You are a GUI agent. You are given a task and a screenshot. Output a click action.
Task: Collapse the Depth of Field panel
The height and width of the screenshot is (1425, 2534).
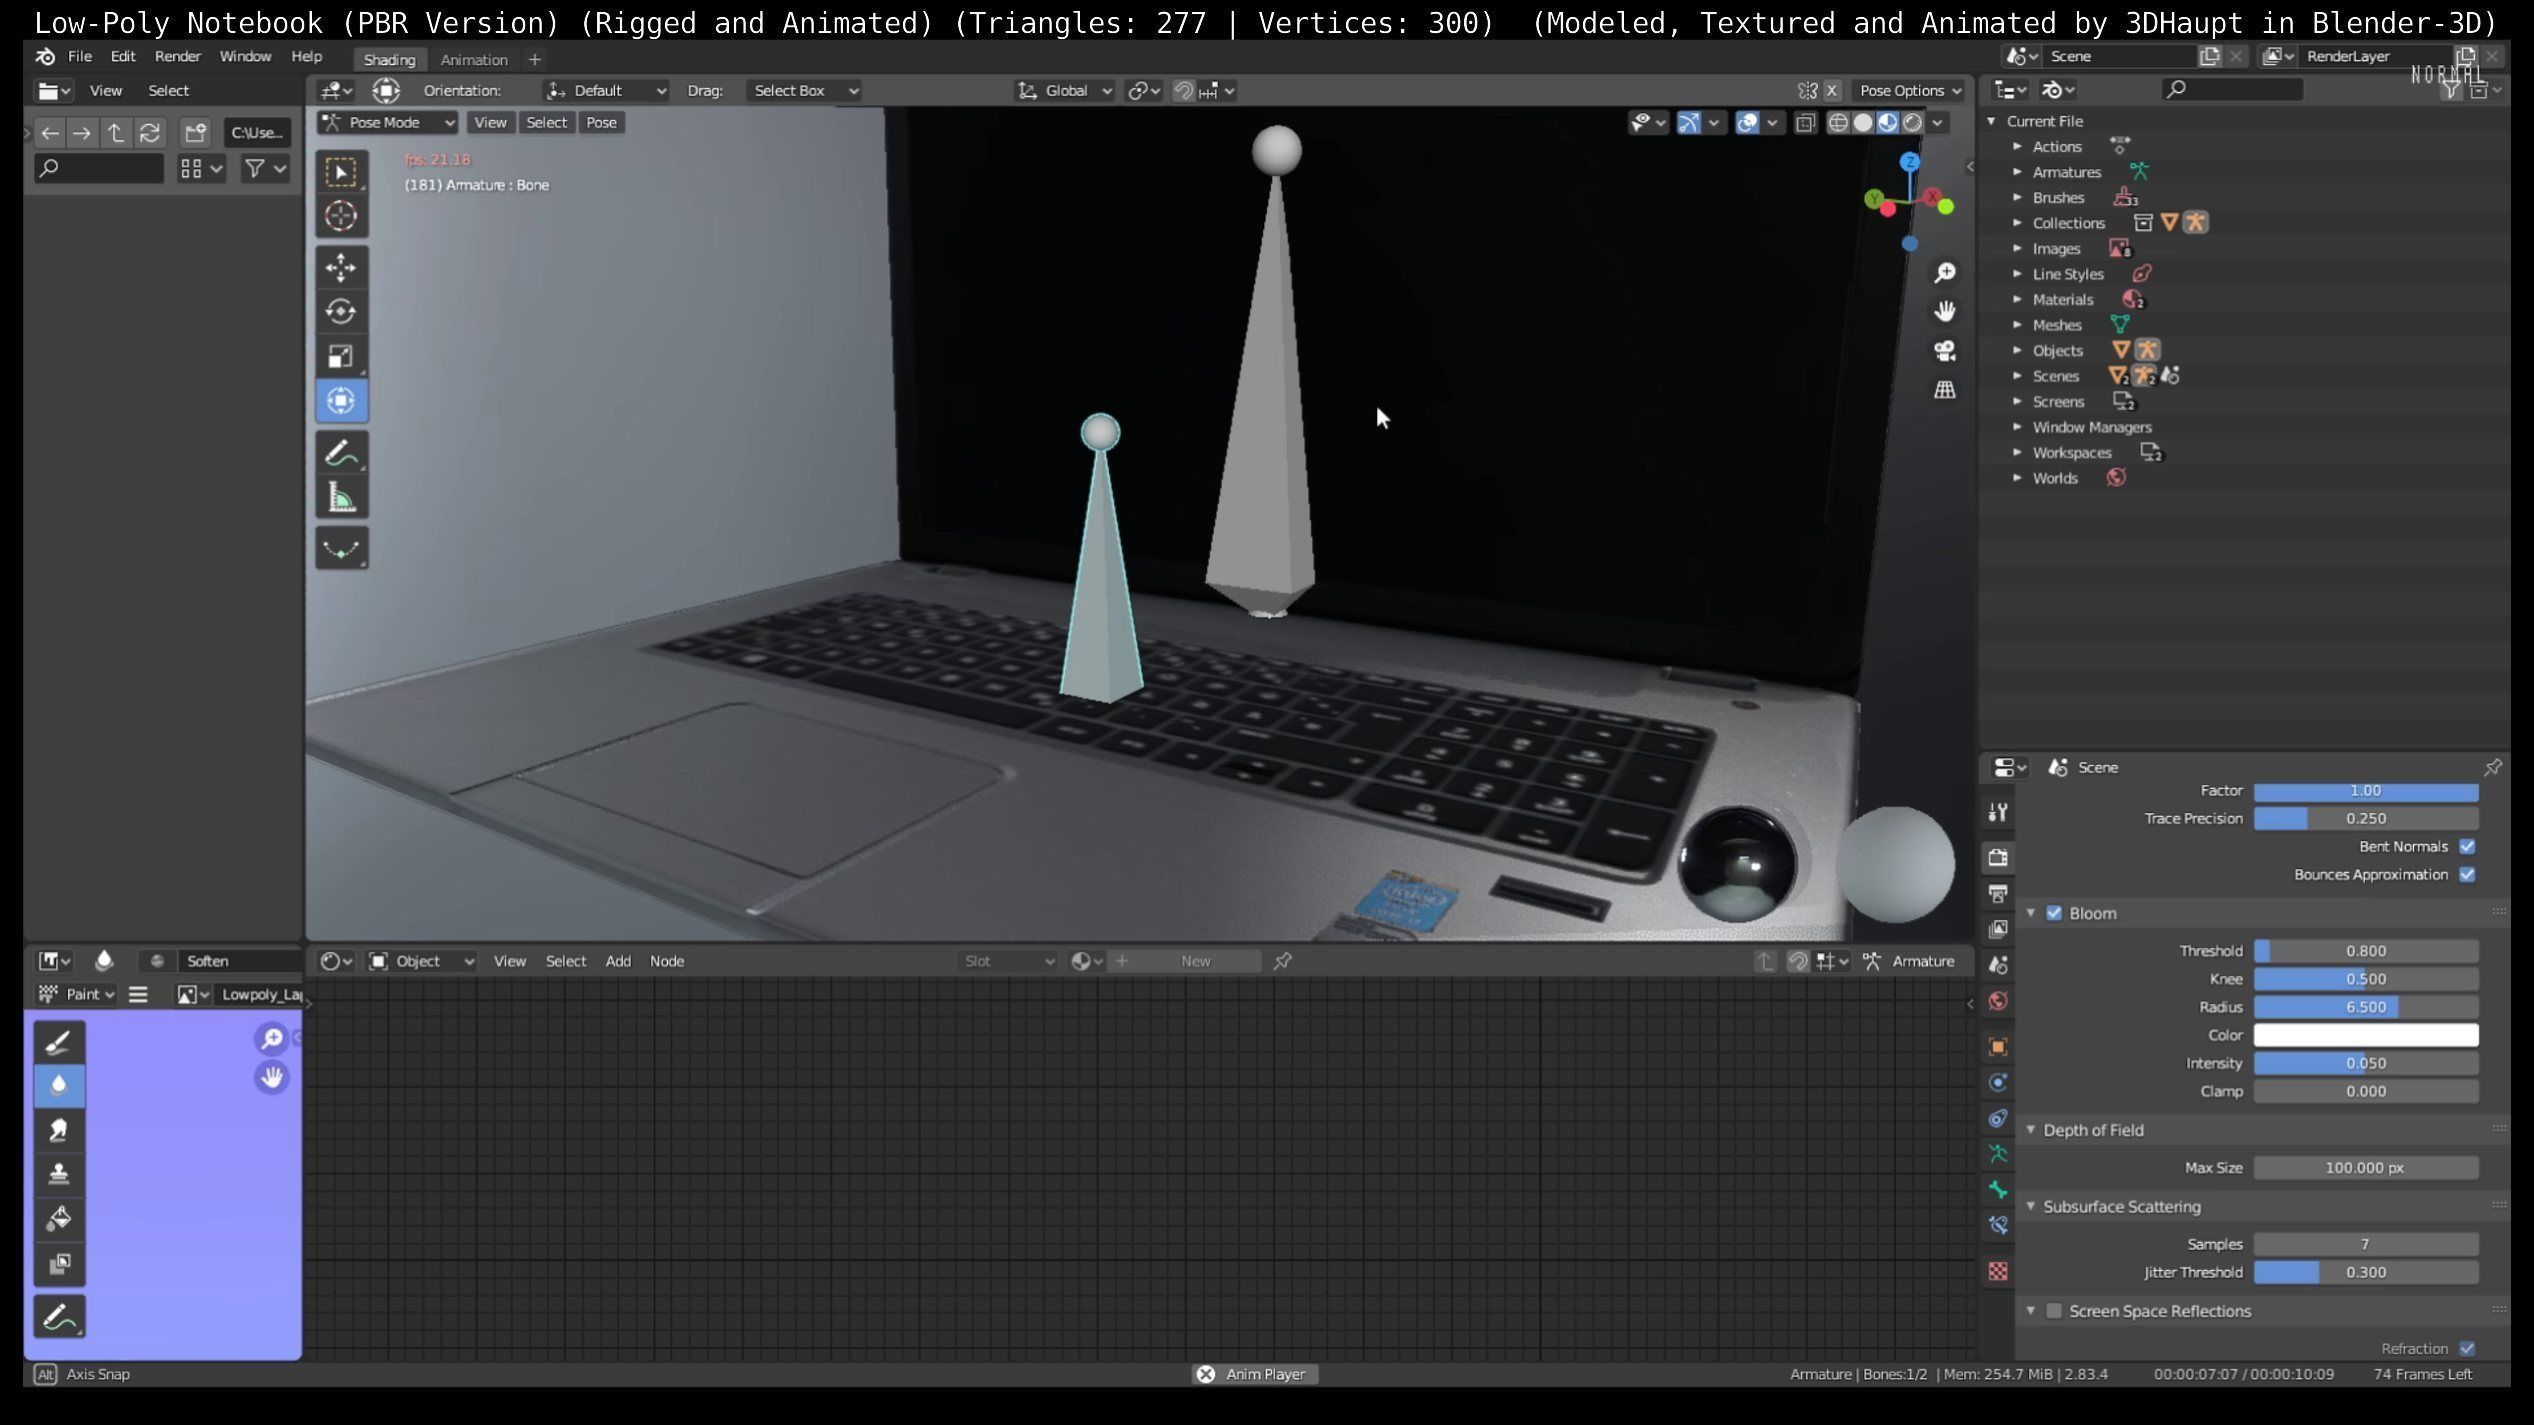(x=2031, y=1130)
